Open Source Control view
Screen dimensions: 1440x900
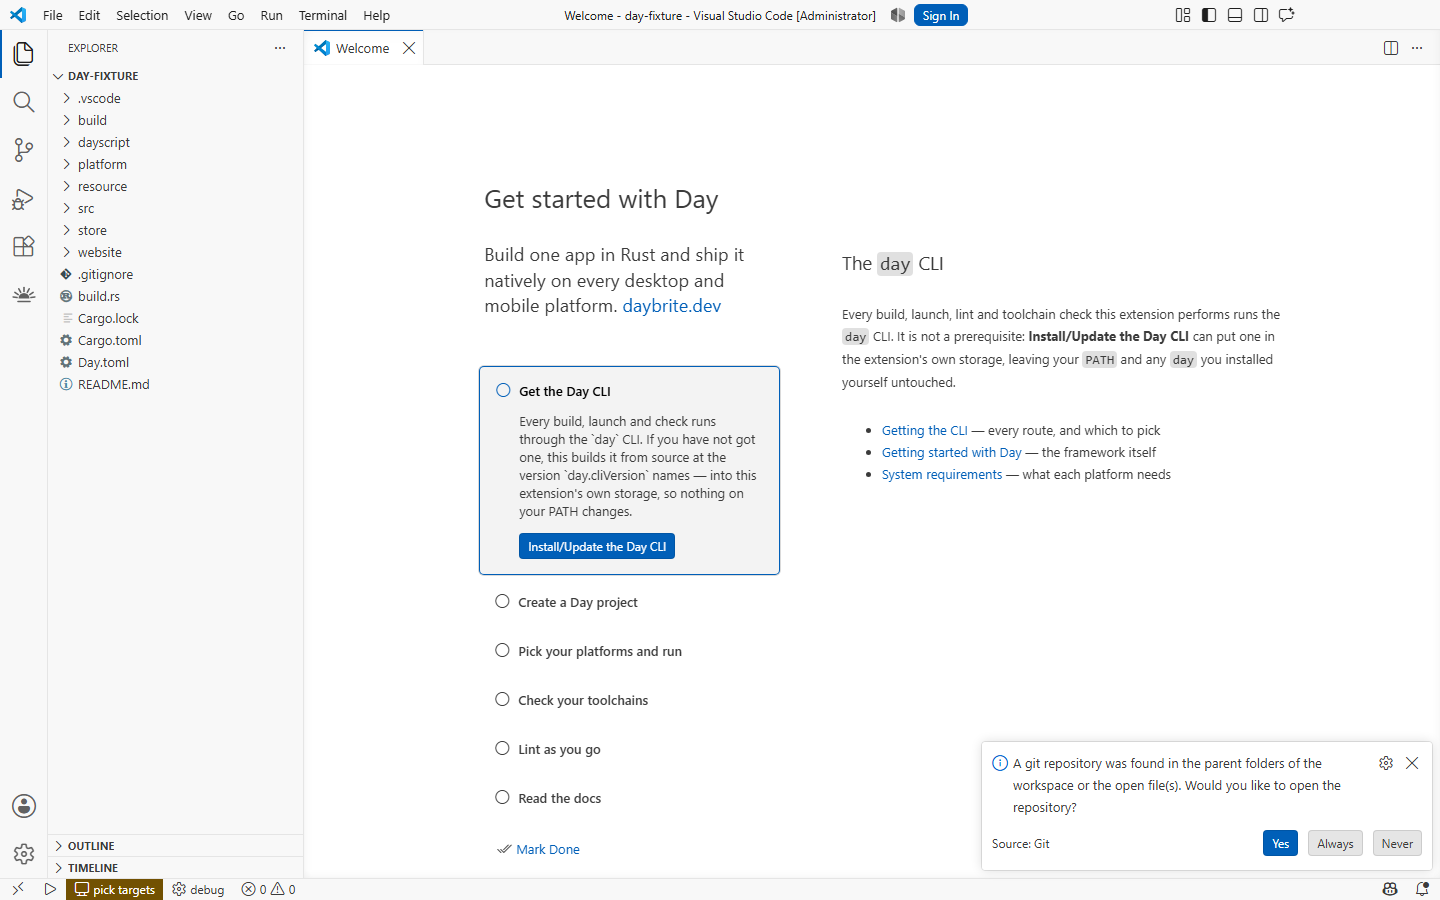tap(24, 150)
